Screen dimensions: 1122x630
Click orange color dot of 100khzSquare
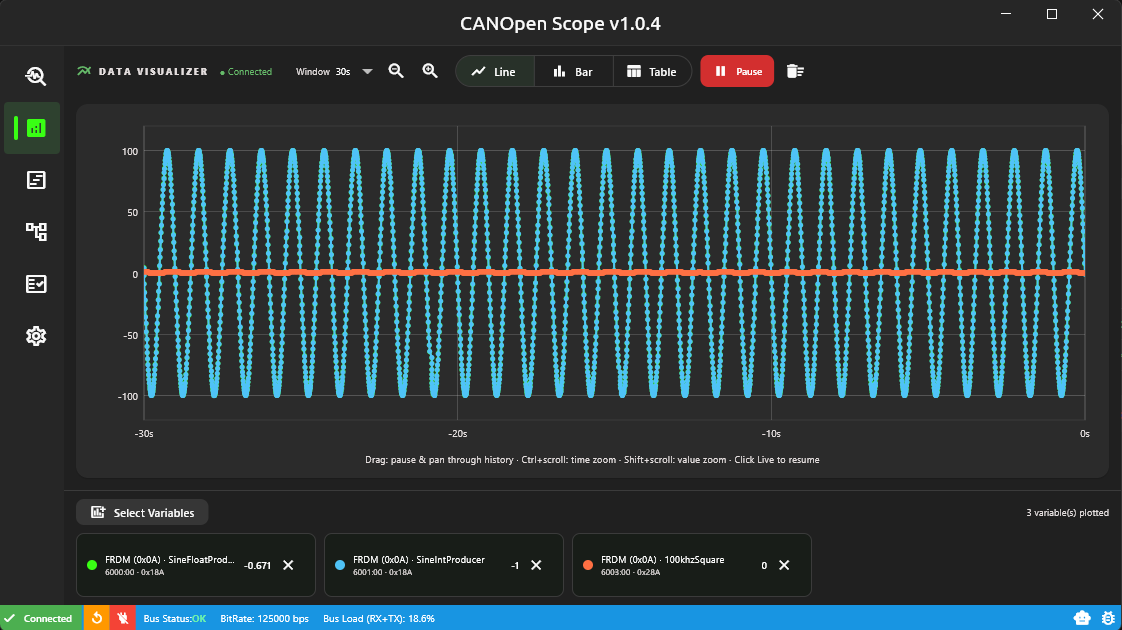point(587,565)
